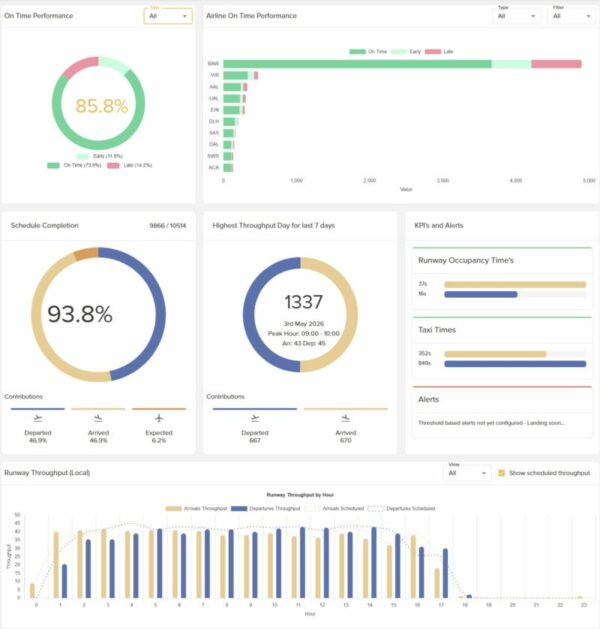Open the Airline On Time Performance Filter dropdown
600x629 pixels.
click(572, 16)
